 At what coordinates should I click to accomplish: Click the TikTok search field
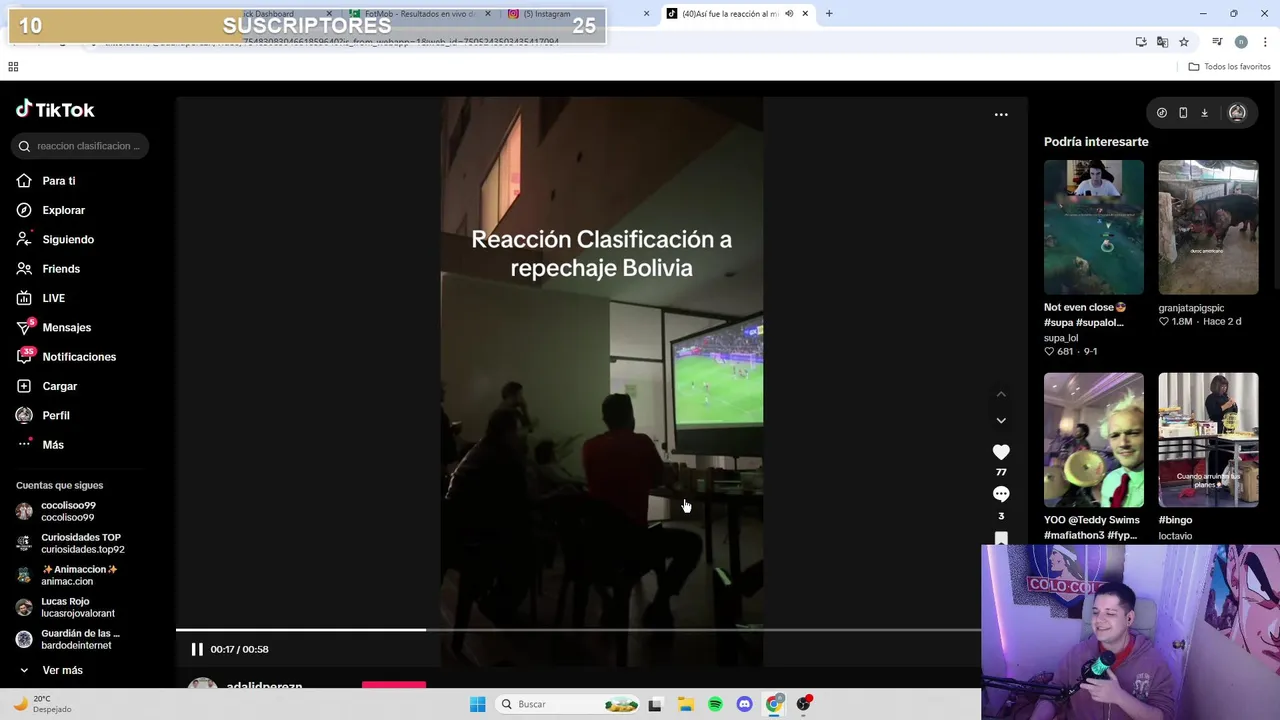(x=80, y=146)
